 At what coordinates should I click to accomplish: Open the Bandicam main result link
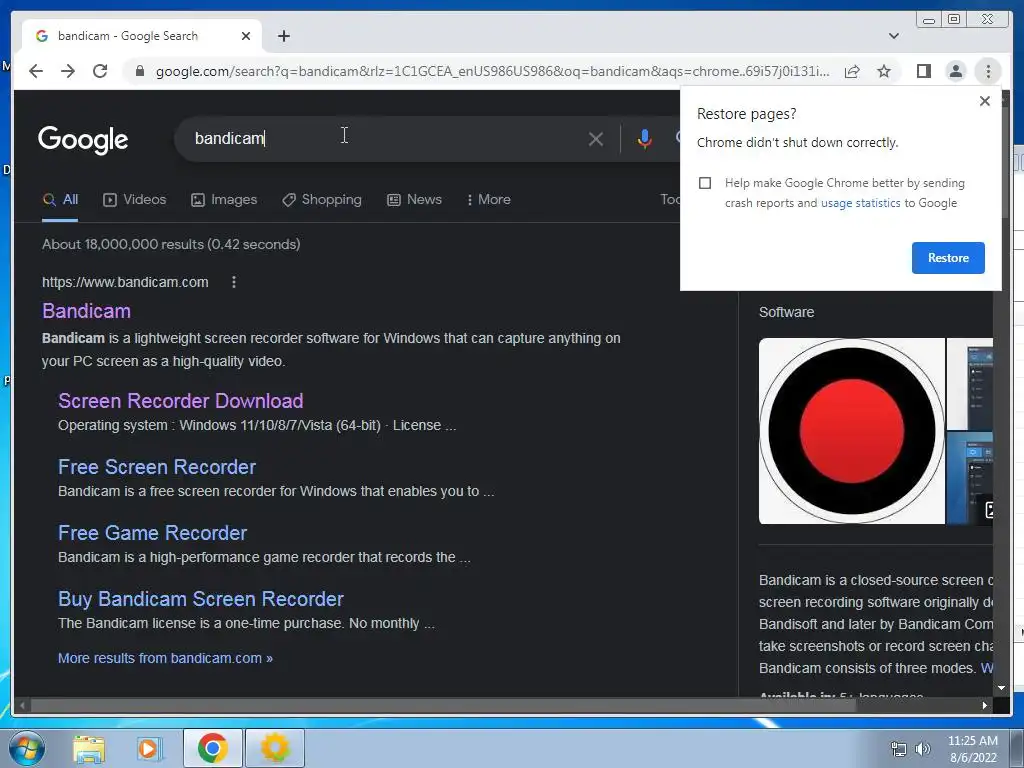pyautogui.click(x=86, y=311)
